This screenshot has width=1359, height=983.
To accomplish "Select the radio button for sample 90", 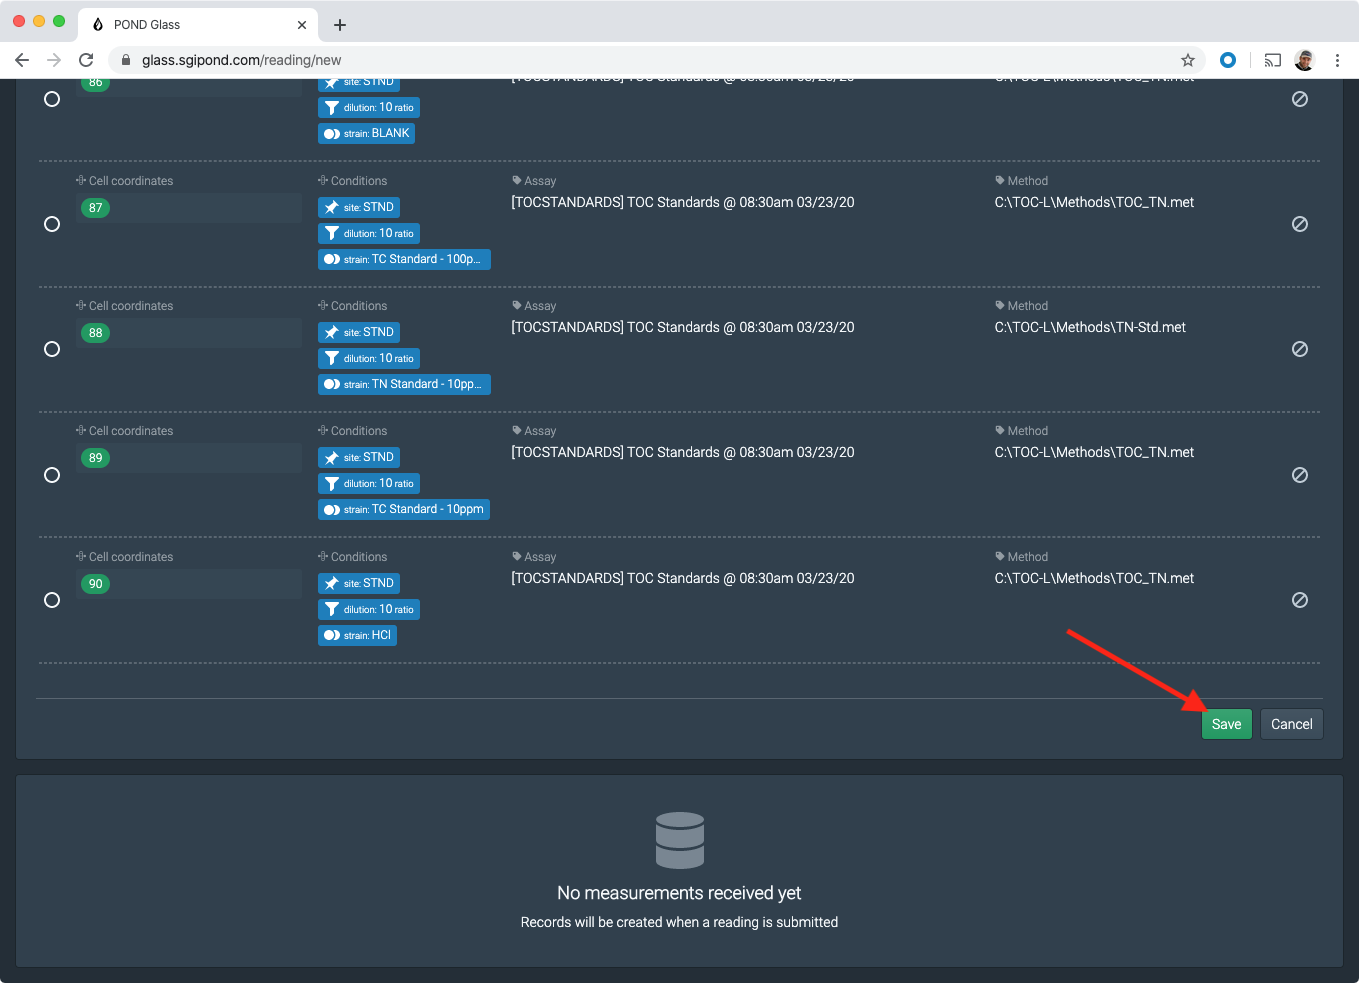I will pos(51,600).
